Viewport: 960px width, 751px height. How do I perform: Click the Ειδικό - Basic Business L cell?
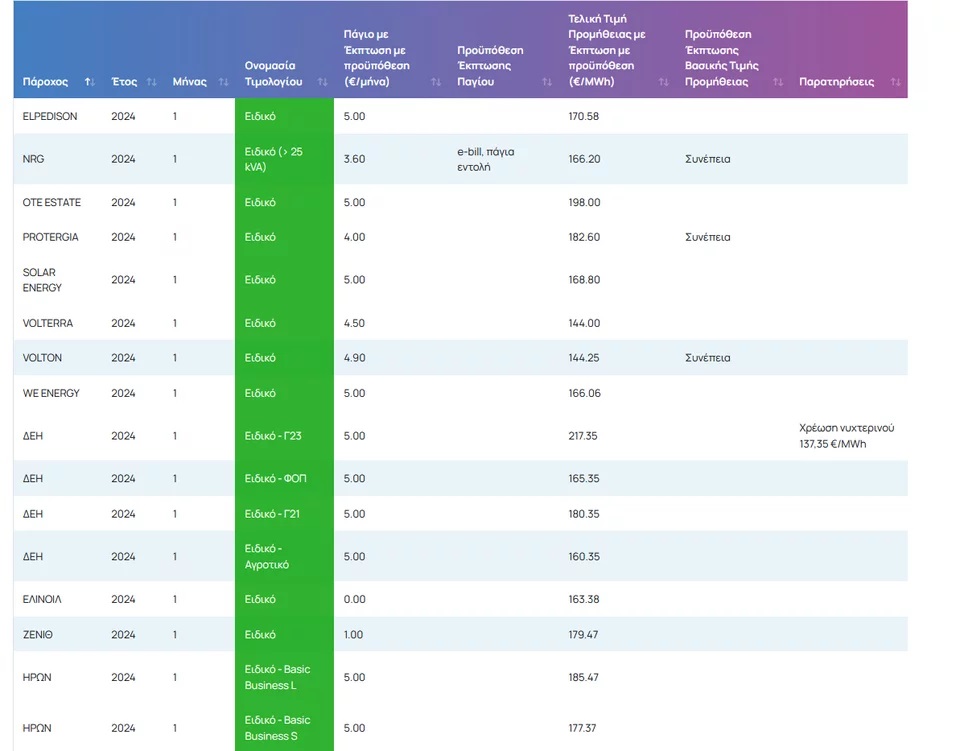[x=278, y=677]
